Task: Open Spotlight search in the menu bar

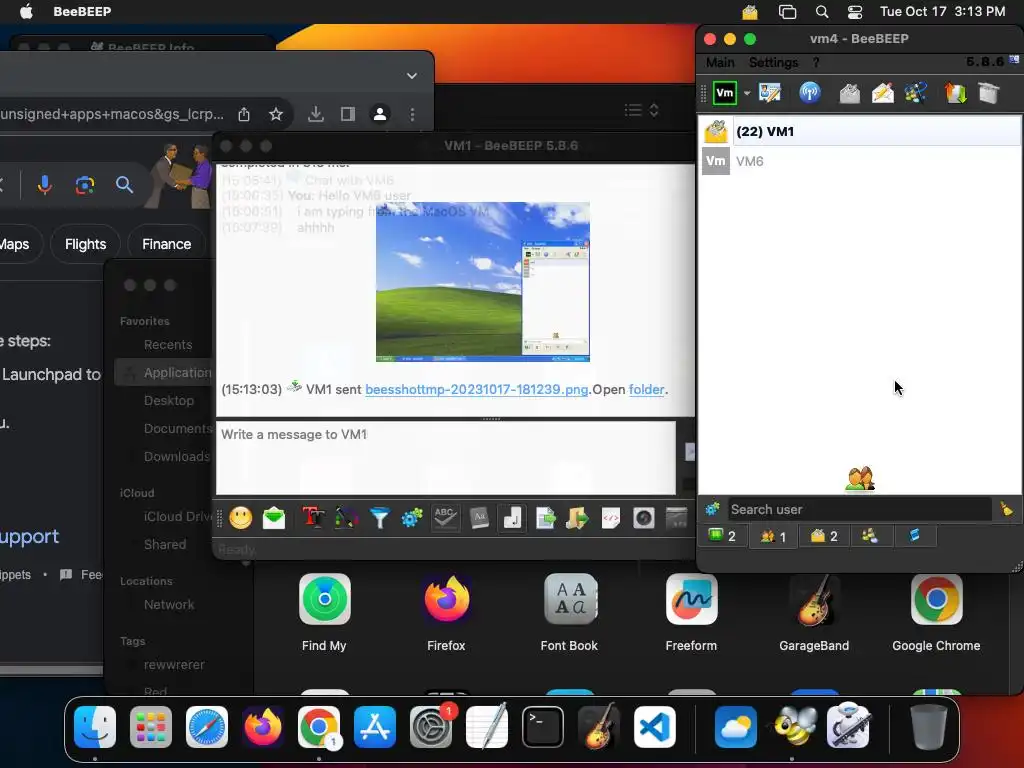Action: pos(822,12)
